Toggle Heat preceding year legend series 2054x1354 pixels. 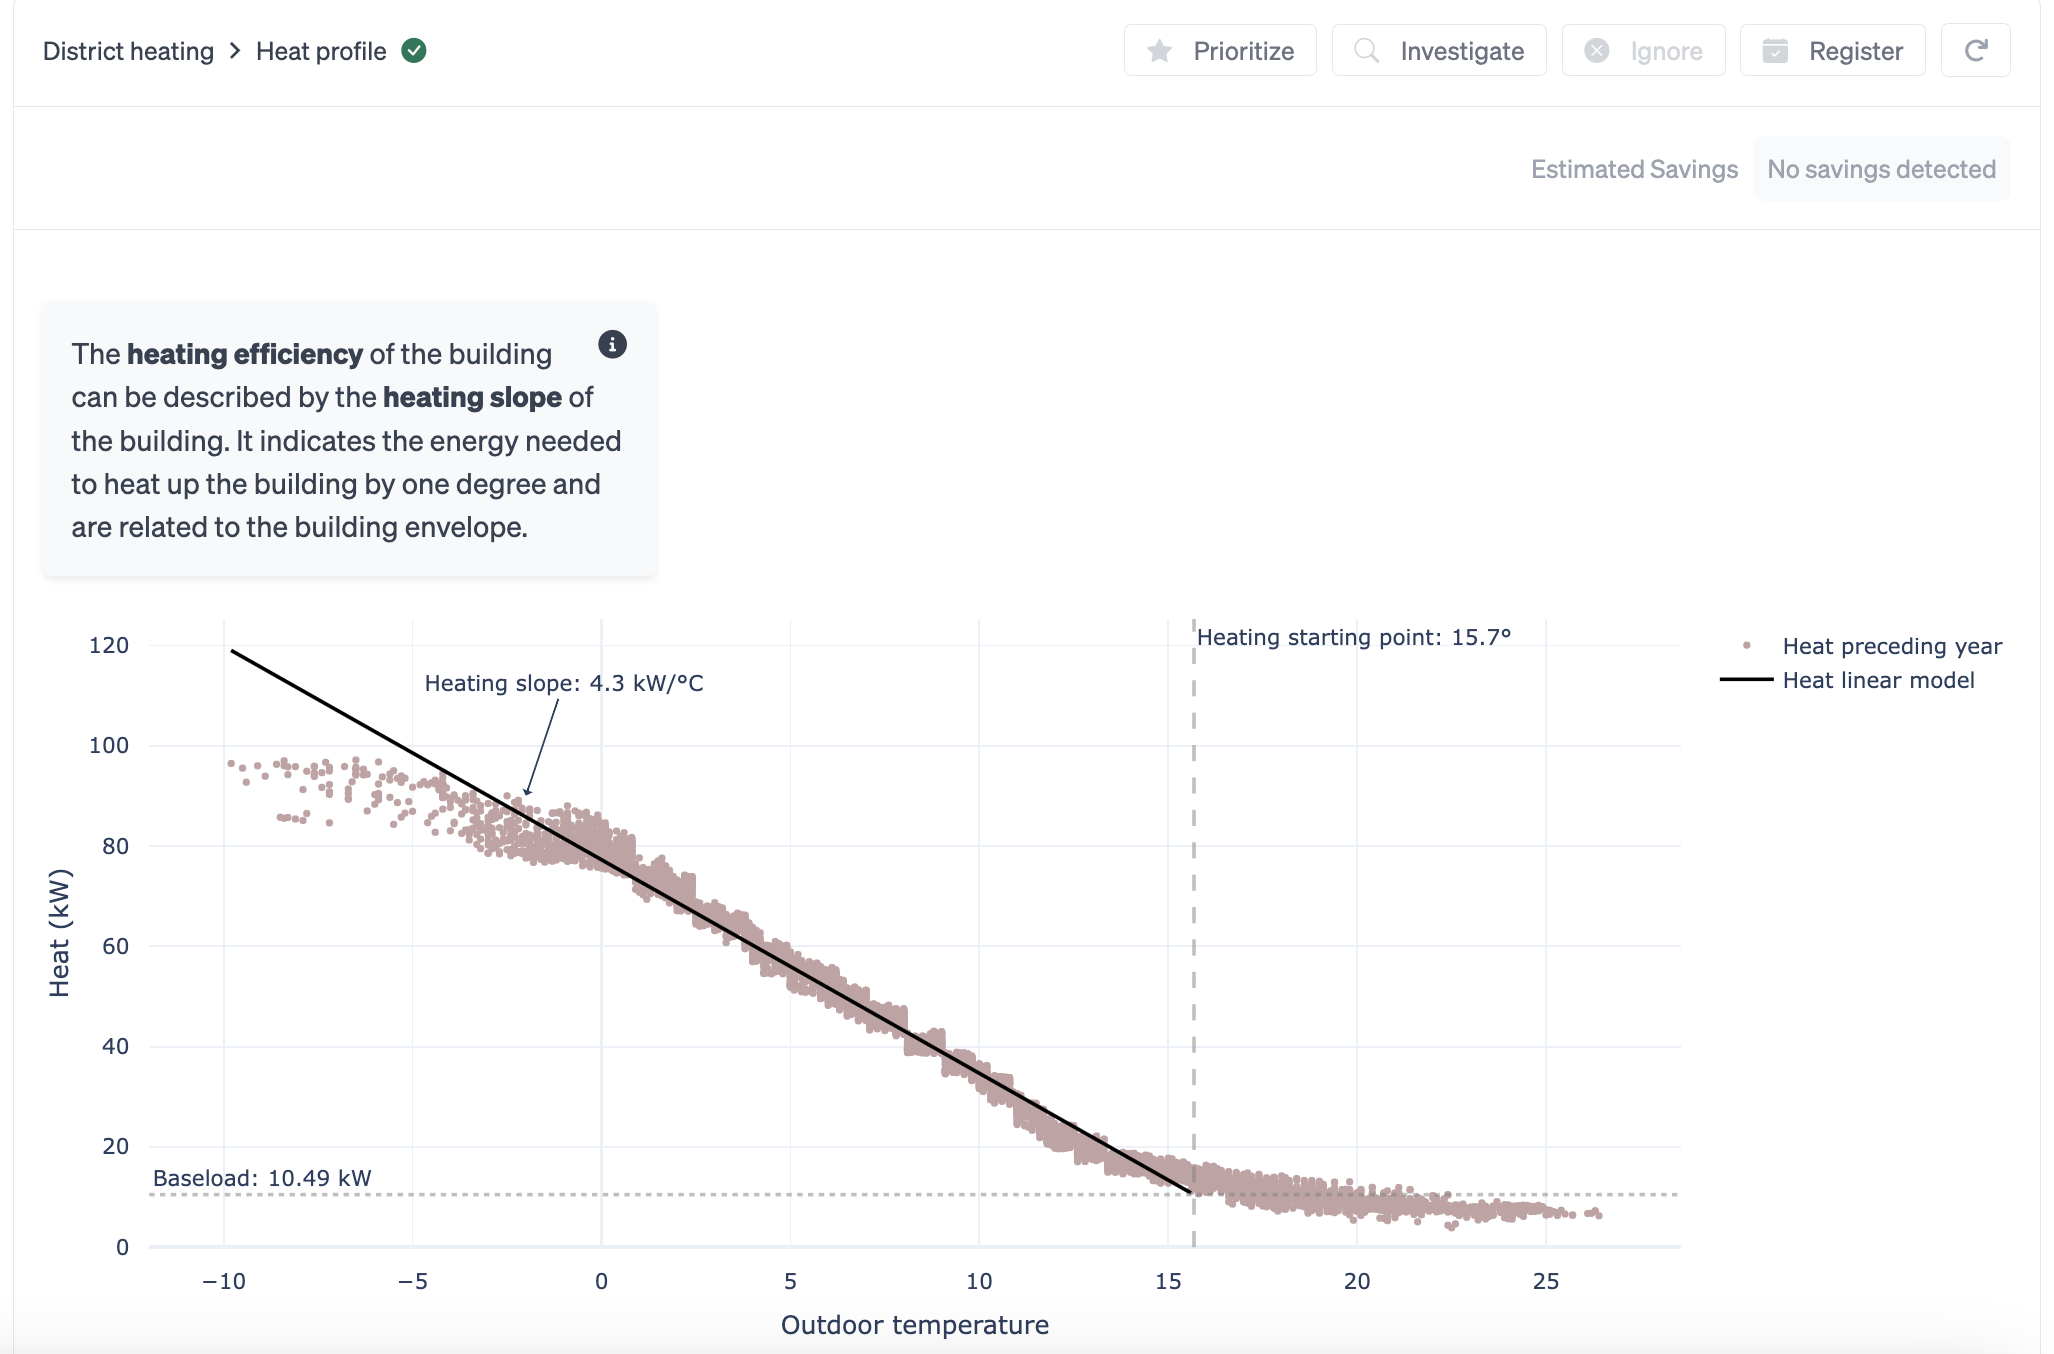click(1891, 646)
